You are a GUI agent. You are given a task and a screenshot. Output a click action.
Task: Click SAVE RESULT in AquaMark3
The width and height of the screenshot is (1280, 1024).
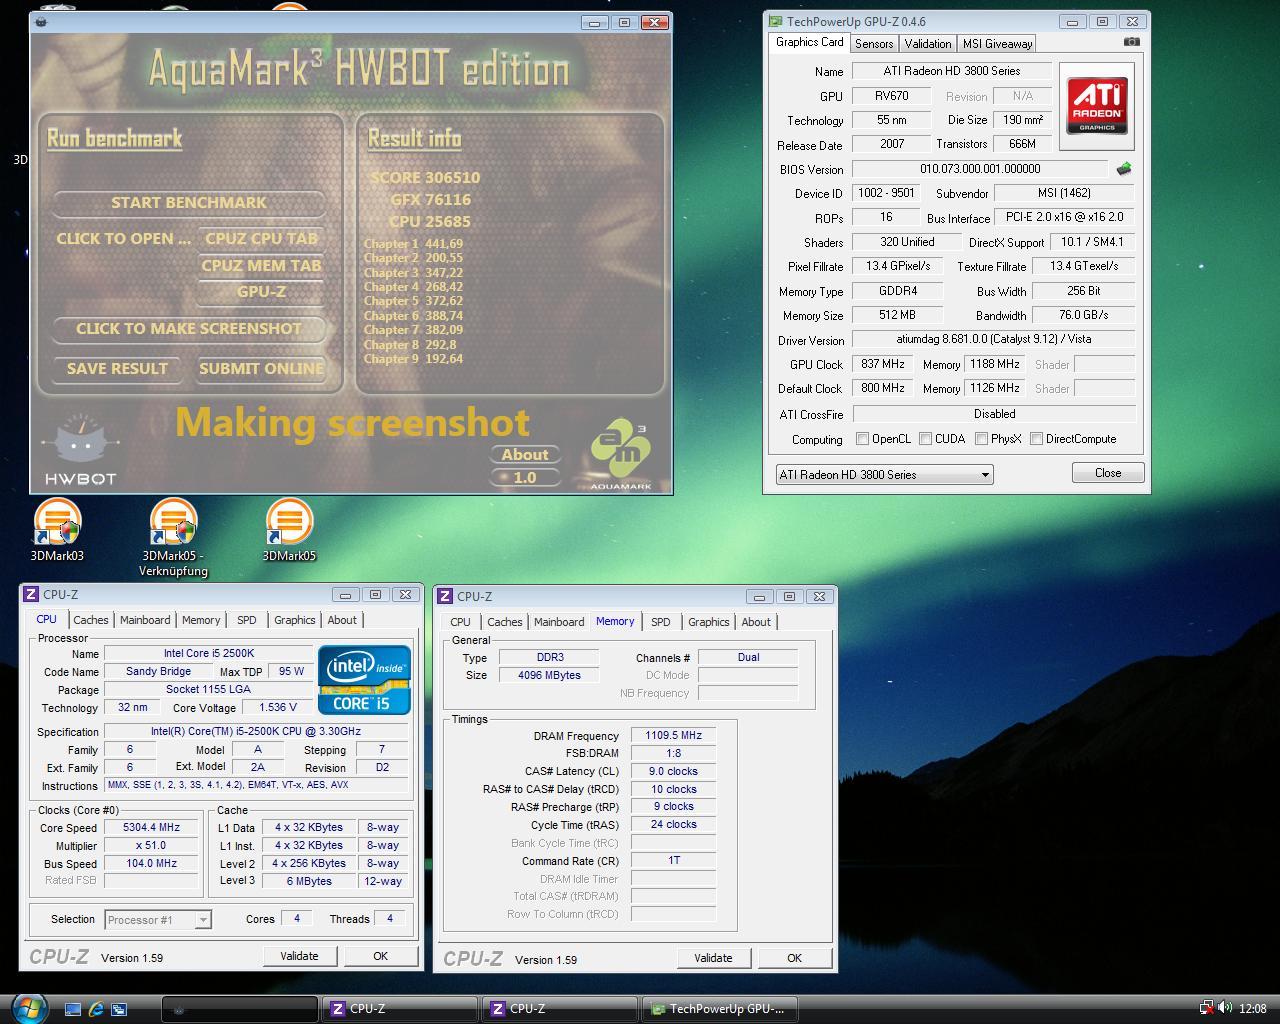click(117, 369)
